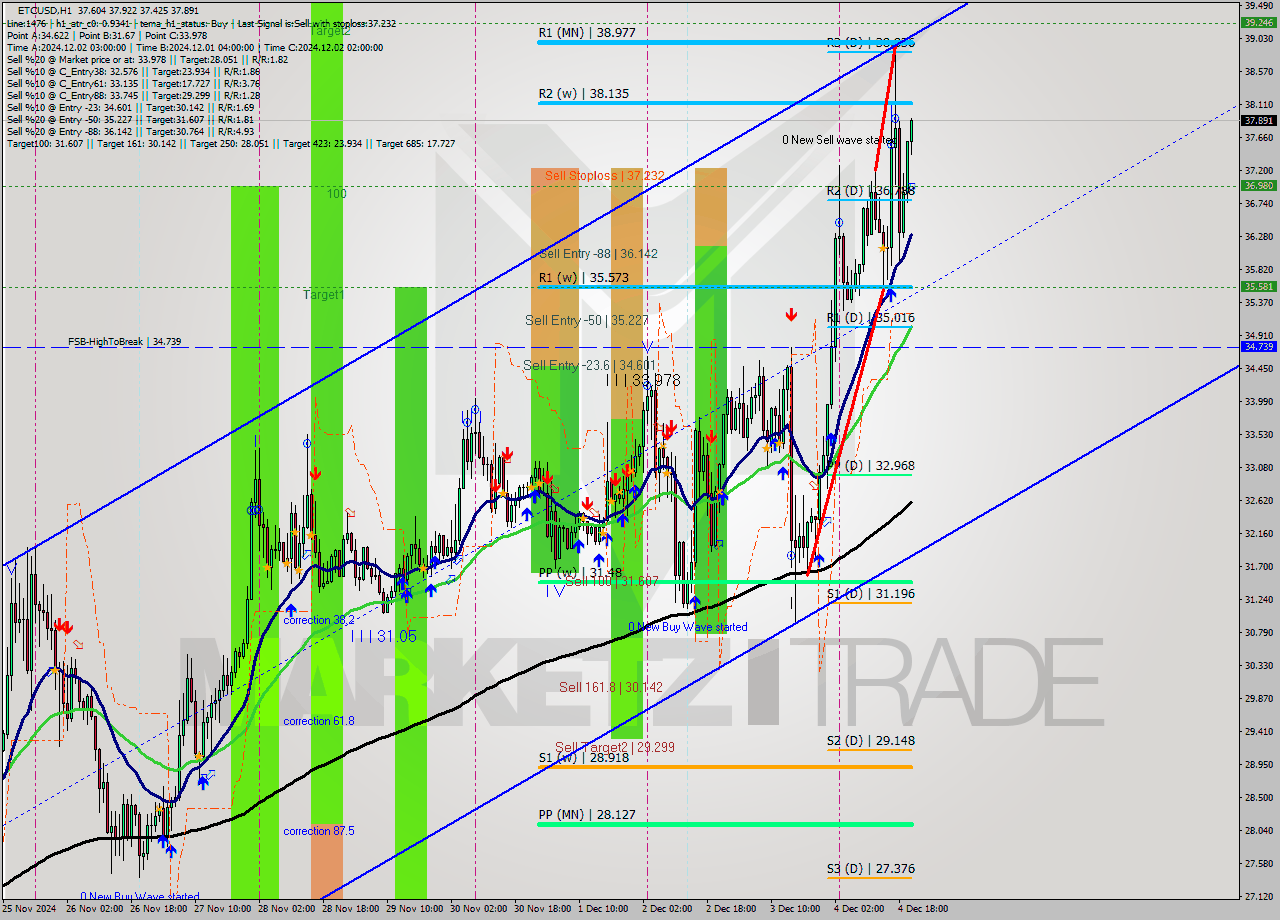Click the correction 87.5 label
1280x920 pixels.
(319, 831)
